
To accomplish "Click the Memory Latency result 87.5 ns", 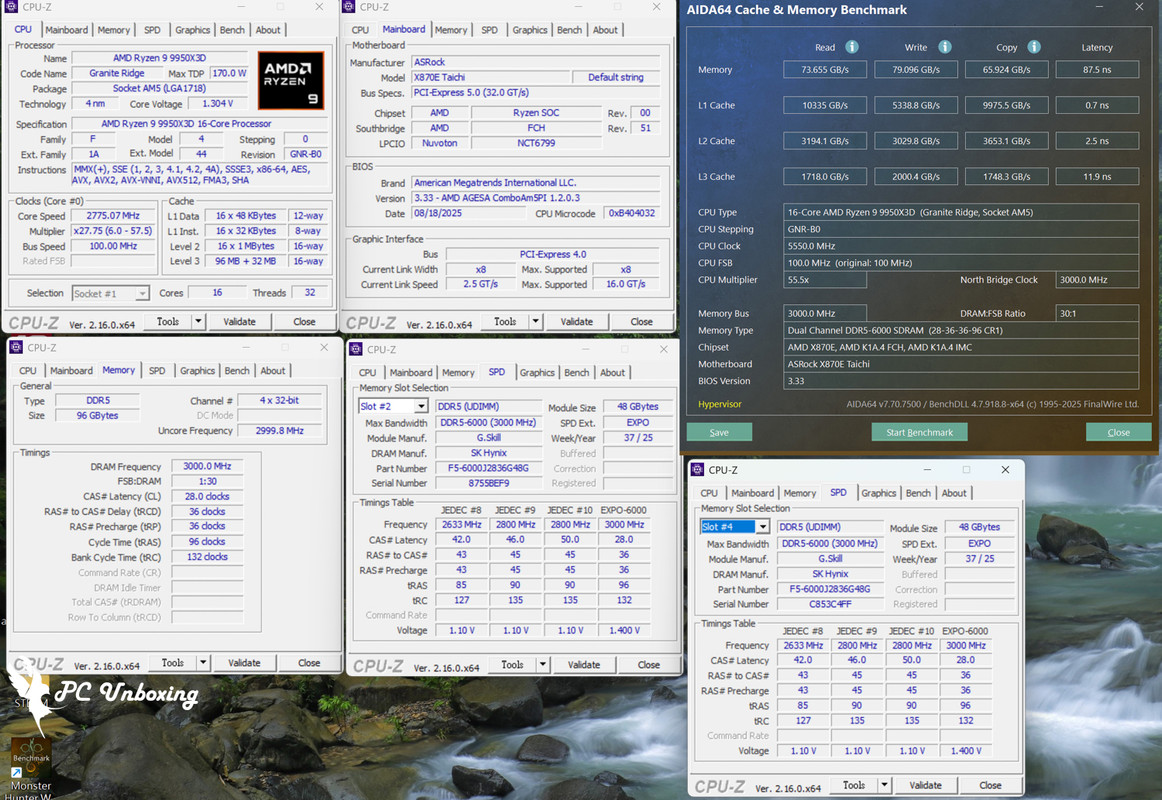I will tap(1097, 70).
